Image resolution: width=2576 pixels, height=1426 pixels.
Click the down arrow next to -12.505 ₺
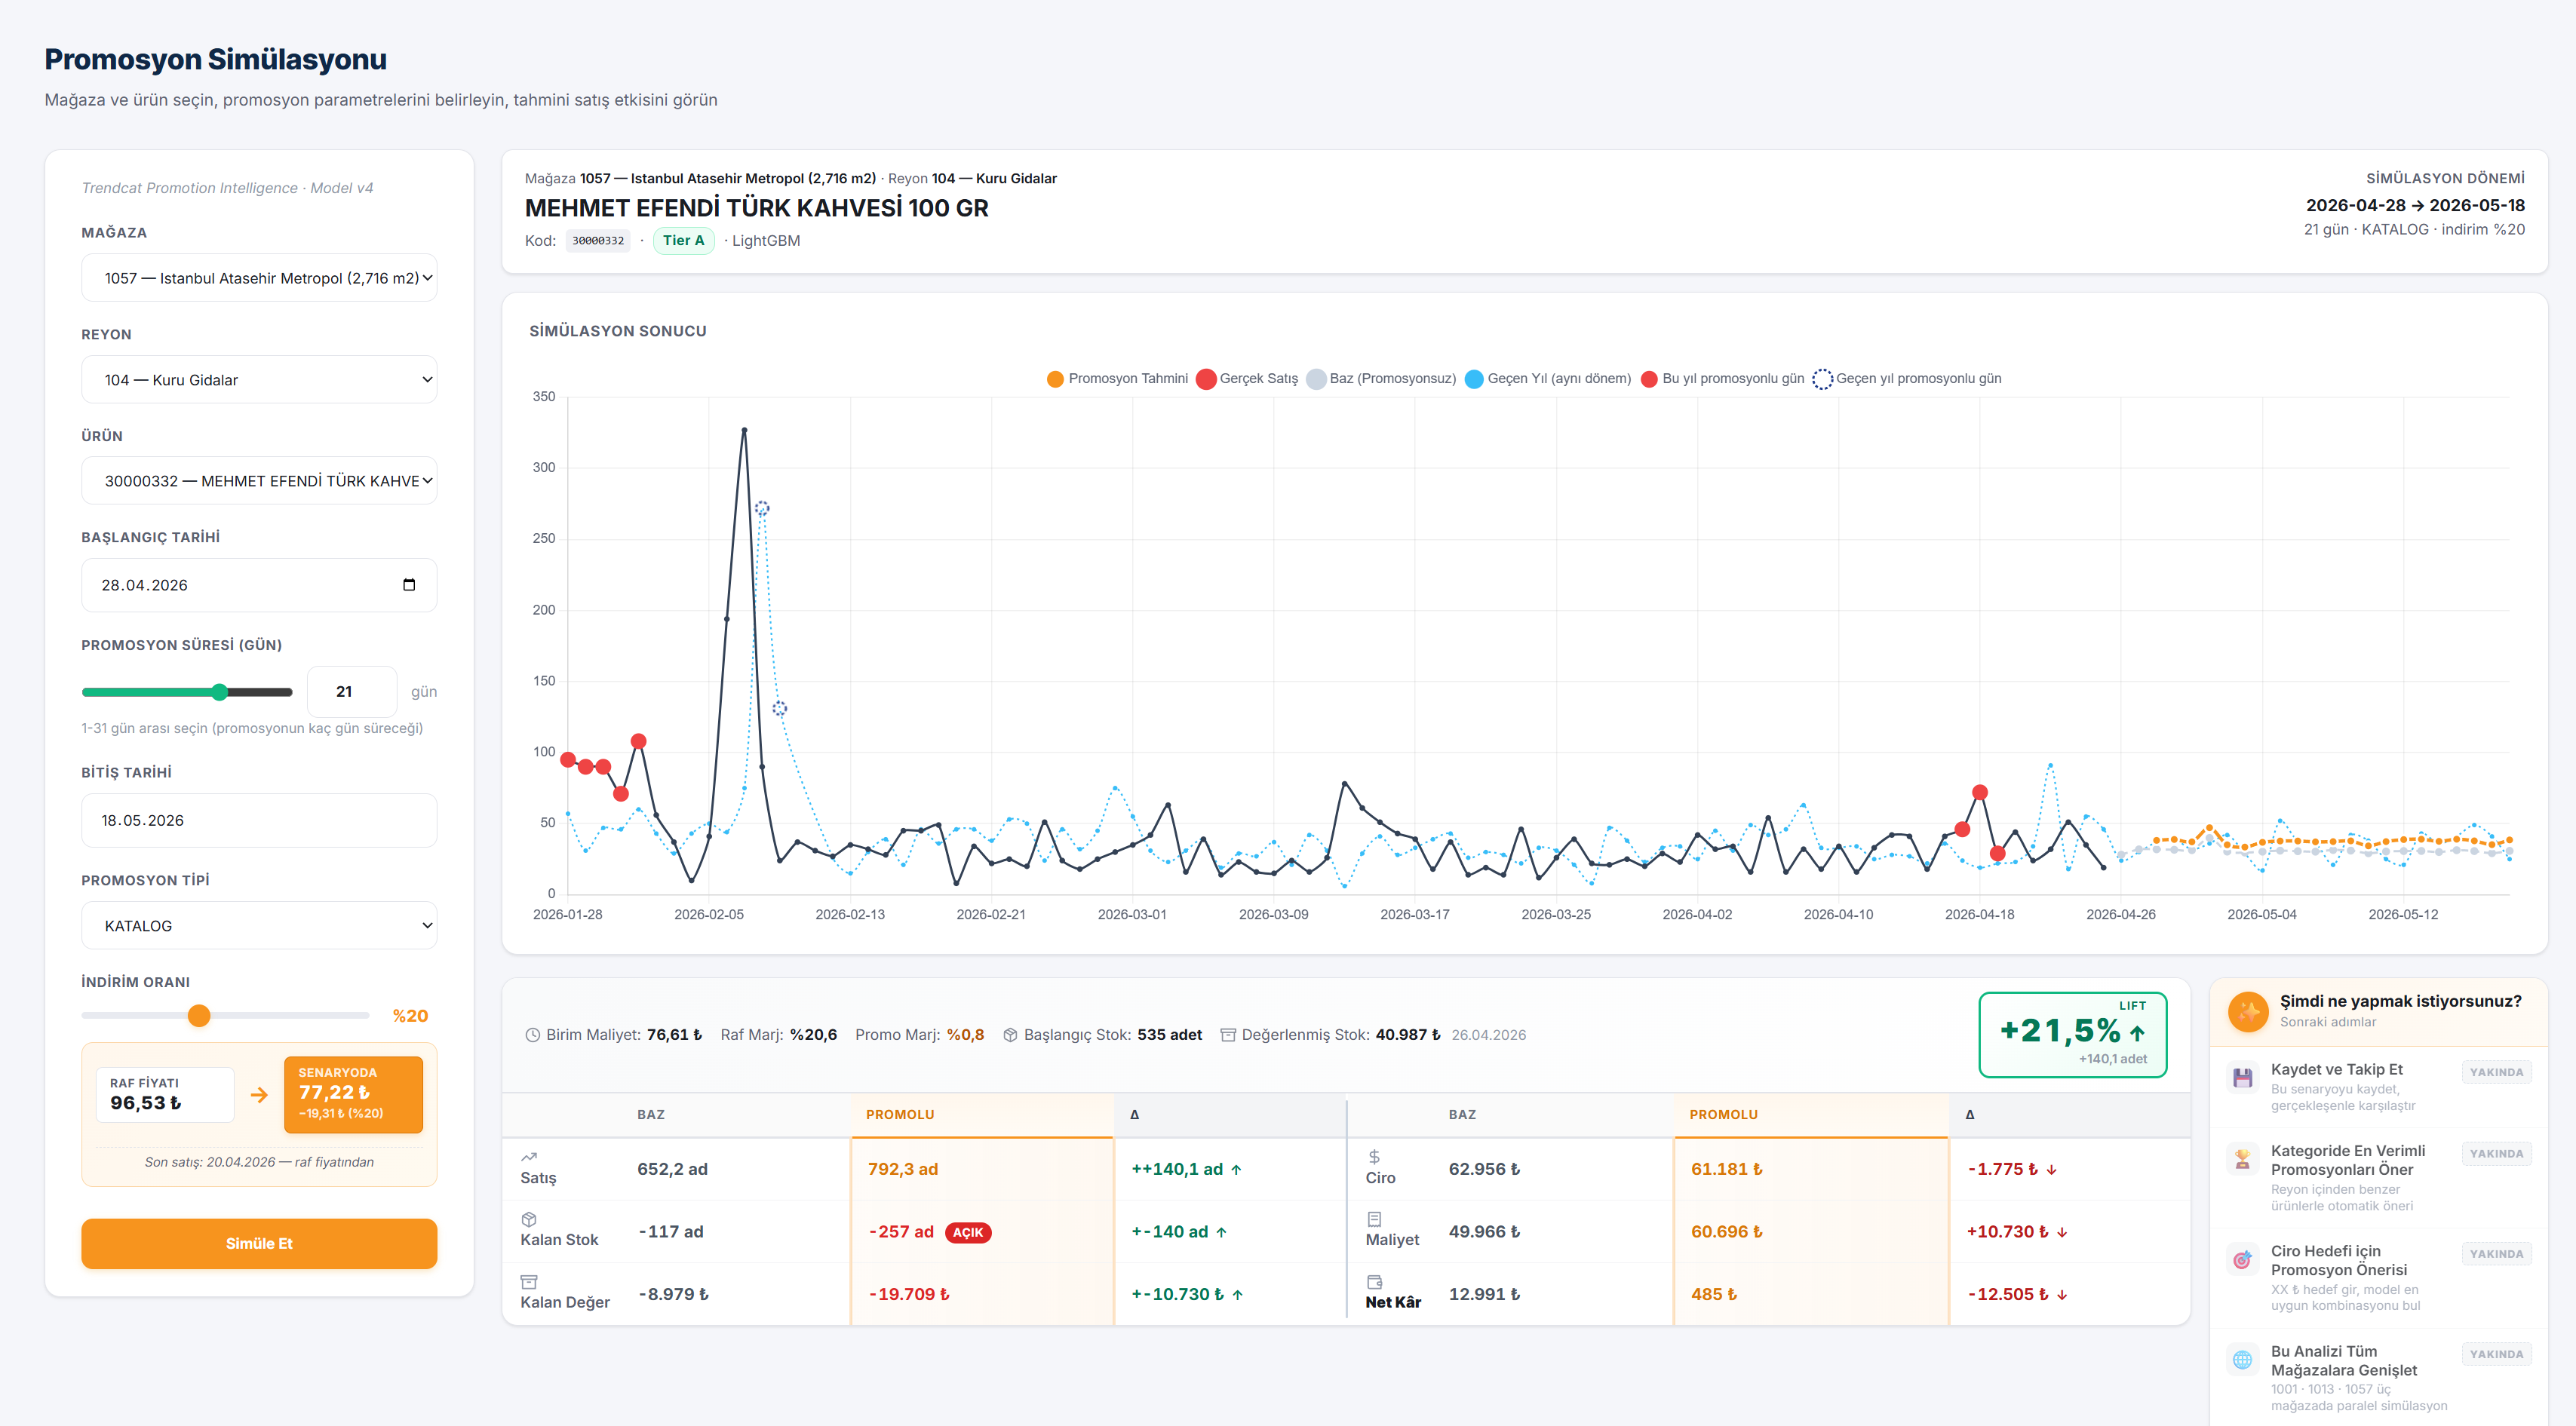pyautogui.click(x=2062, y=1295)
